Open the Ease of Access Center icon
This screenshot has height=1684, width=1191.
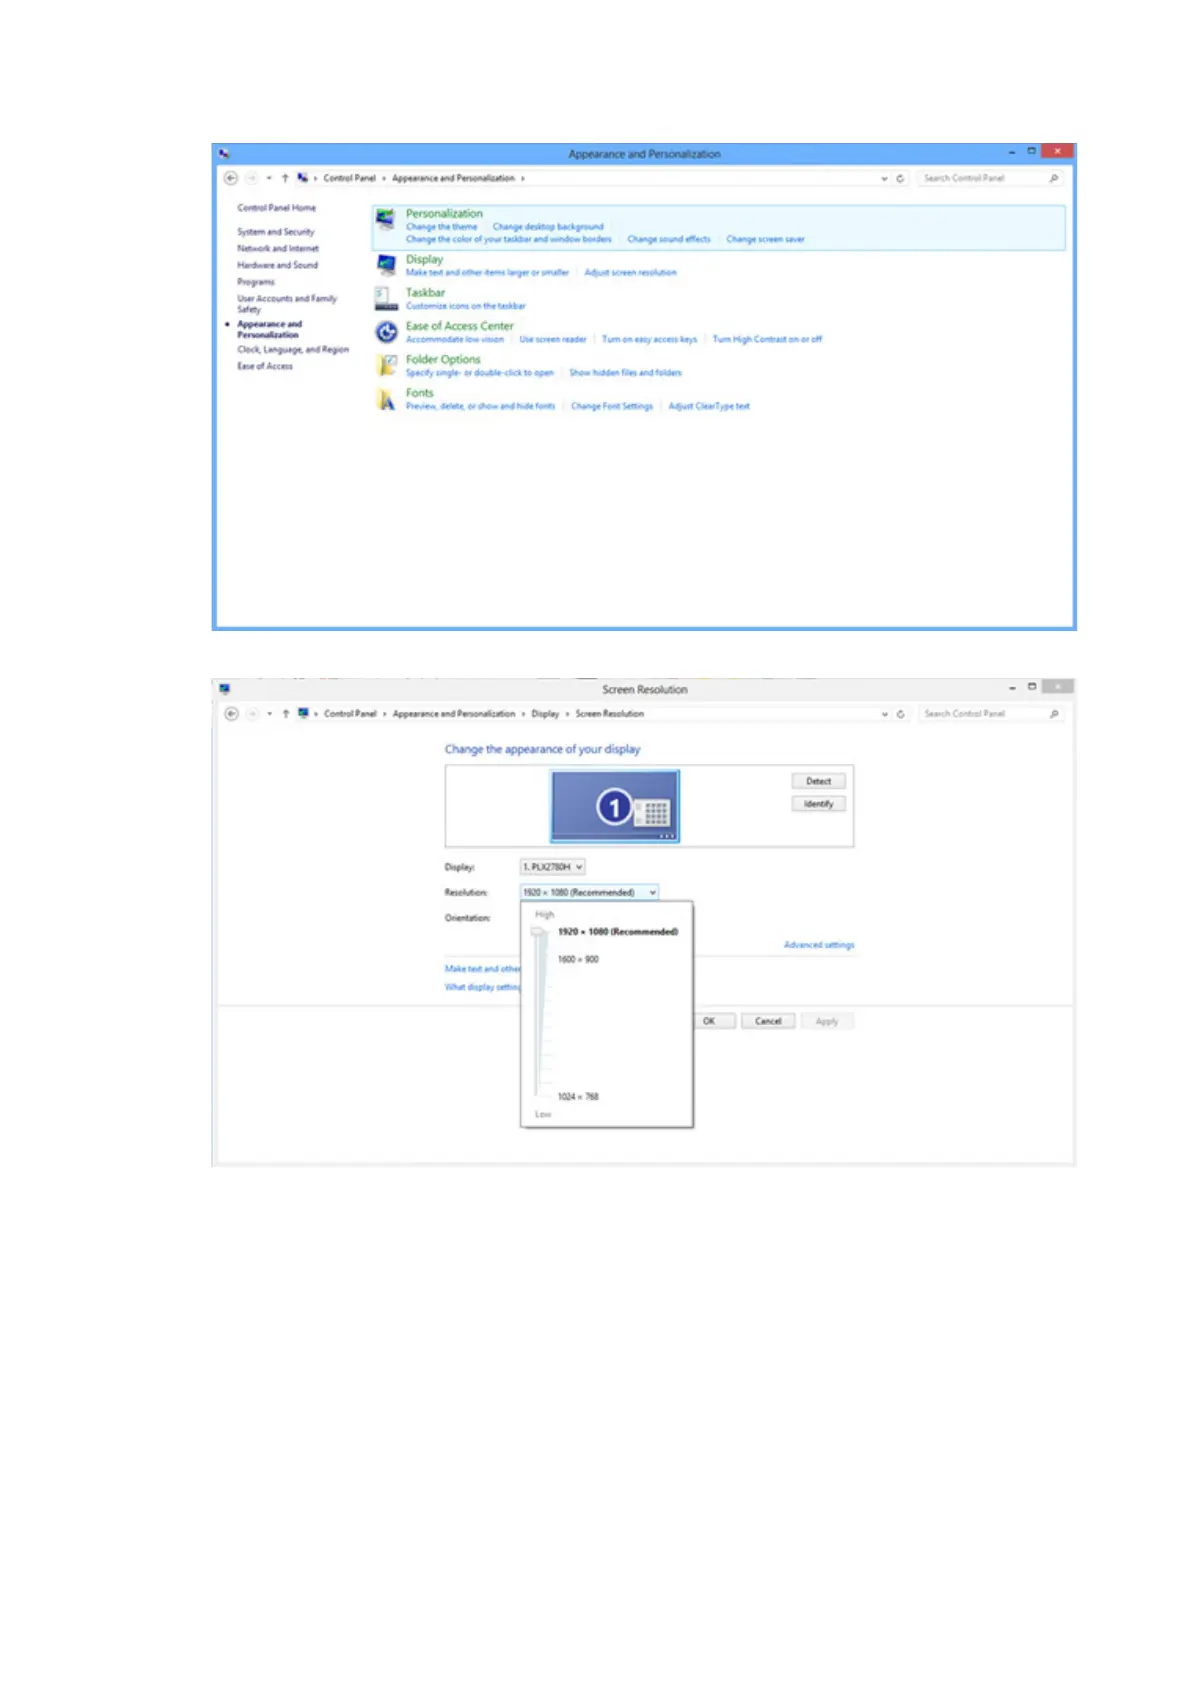386,332
